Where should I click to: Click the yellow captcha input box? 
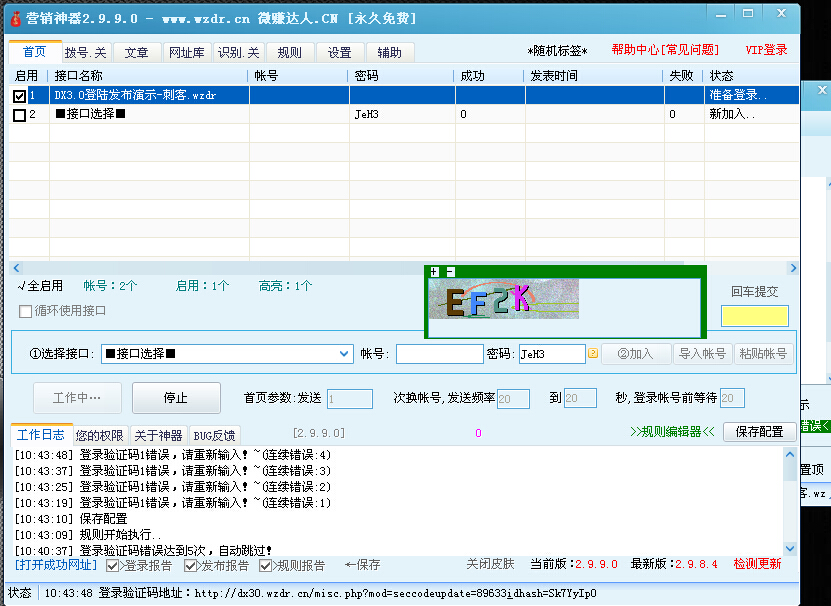755,316
